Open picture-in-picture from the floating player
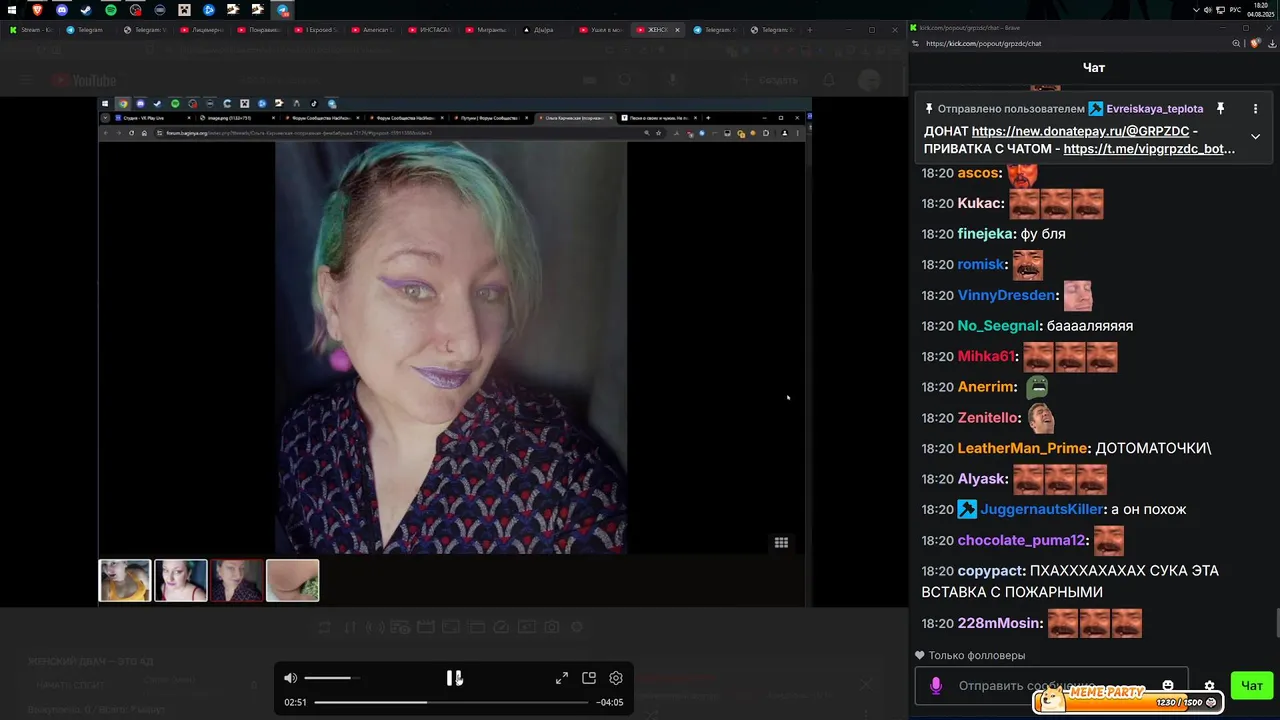 (589, 678)
